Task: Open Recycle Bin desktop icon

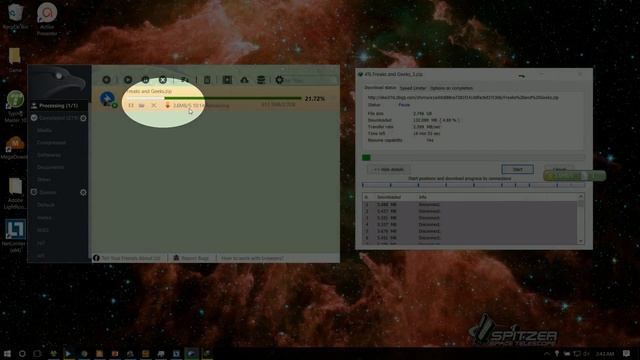Action: pyautogui.click(x=15, y=16)
